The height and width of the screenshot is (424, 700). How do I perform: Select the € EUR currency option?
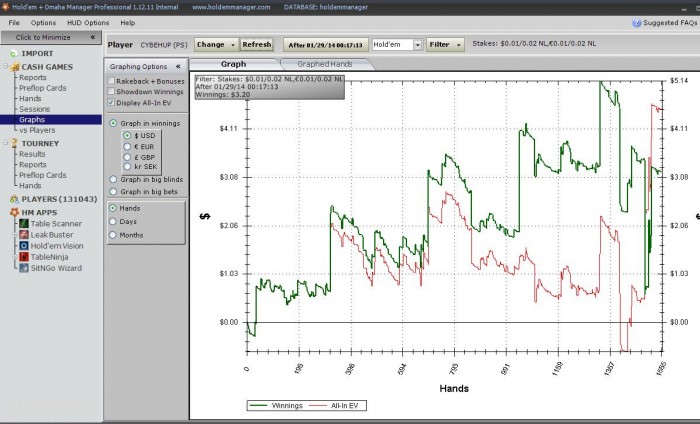127,146
